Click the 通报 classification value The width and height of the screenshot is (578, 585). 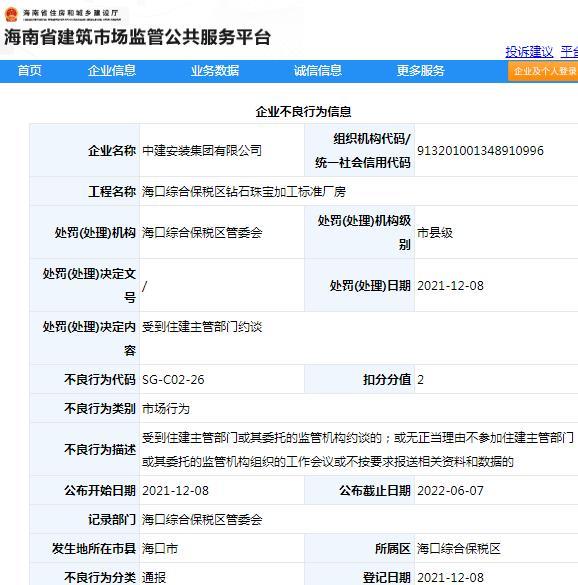(x=154, y=578)
